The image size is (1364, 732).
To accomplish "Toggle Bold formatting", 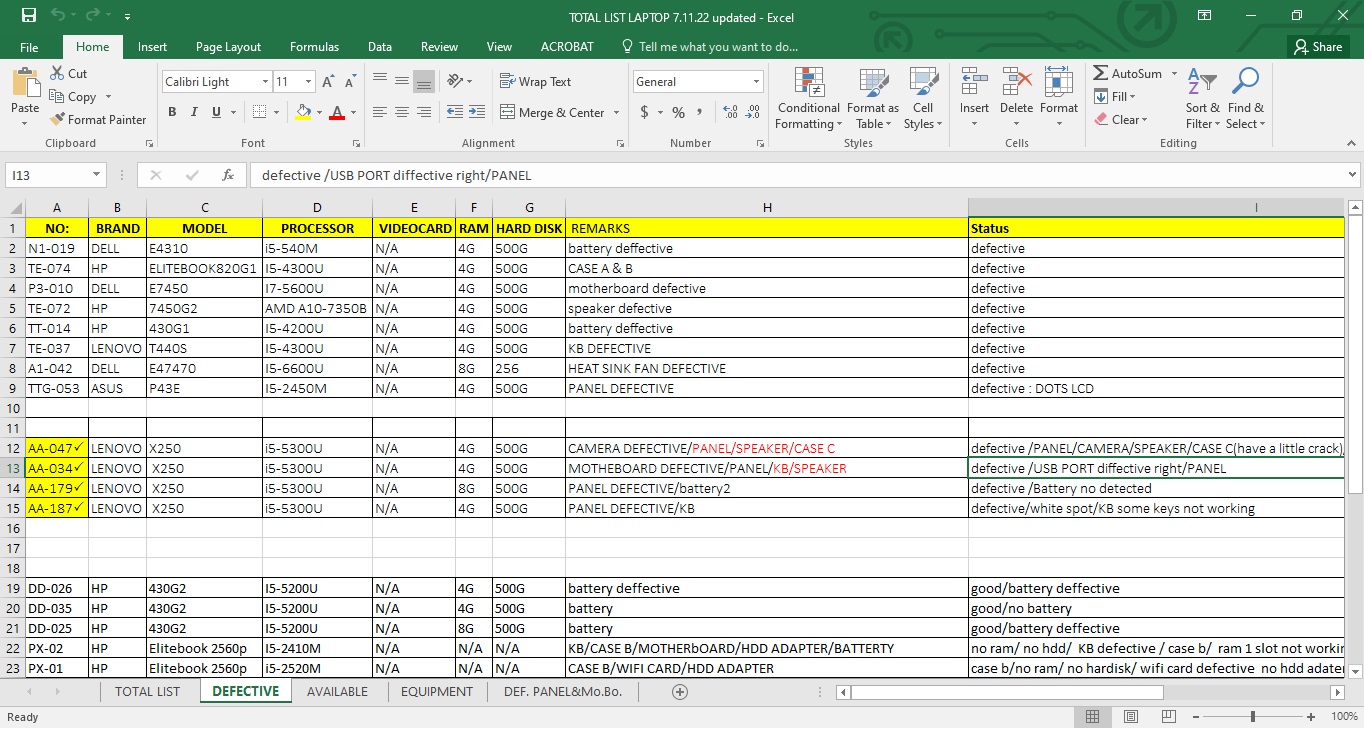I will 172,112.
